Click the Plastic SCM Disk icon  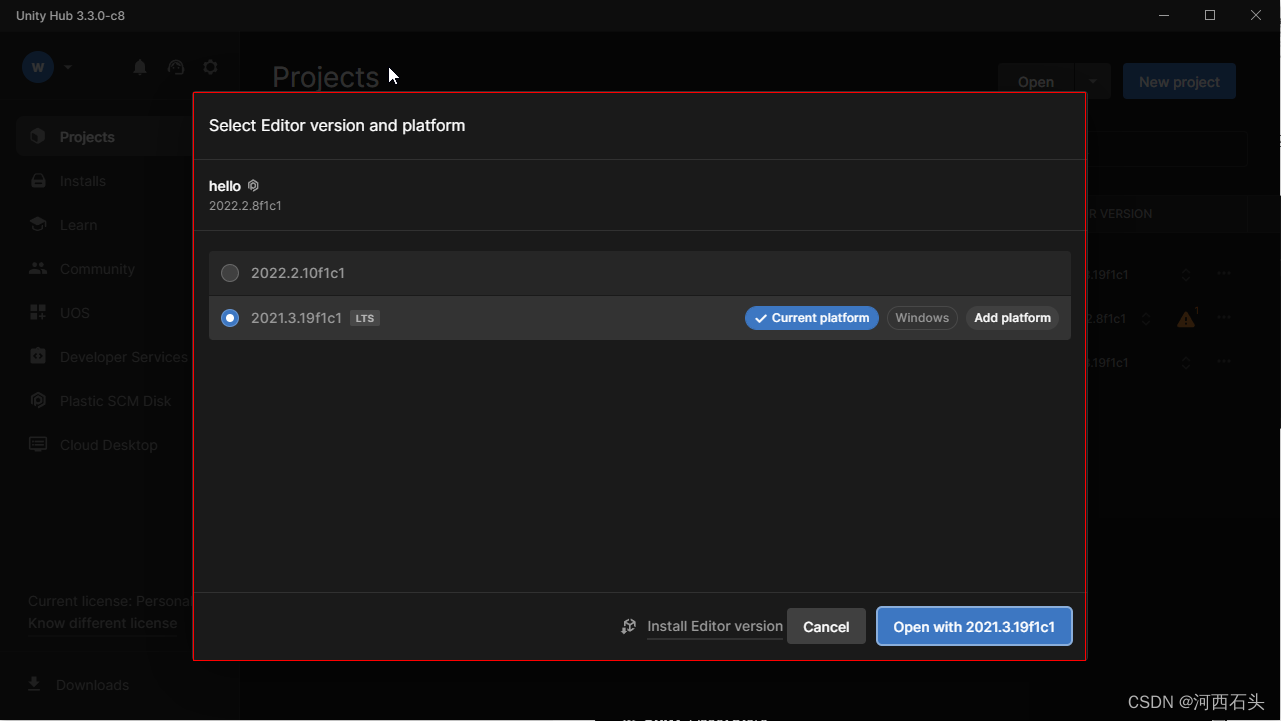38,400
